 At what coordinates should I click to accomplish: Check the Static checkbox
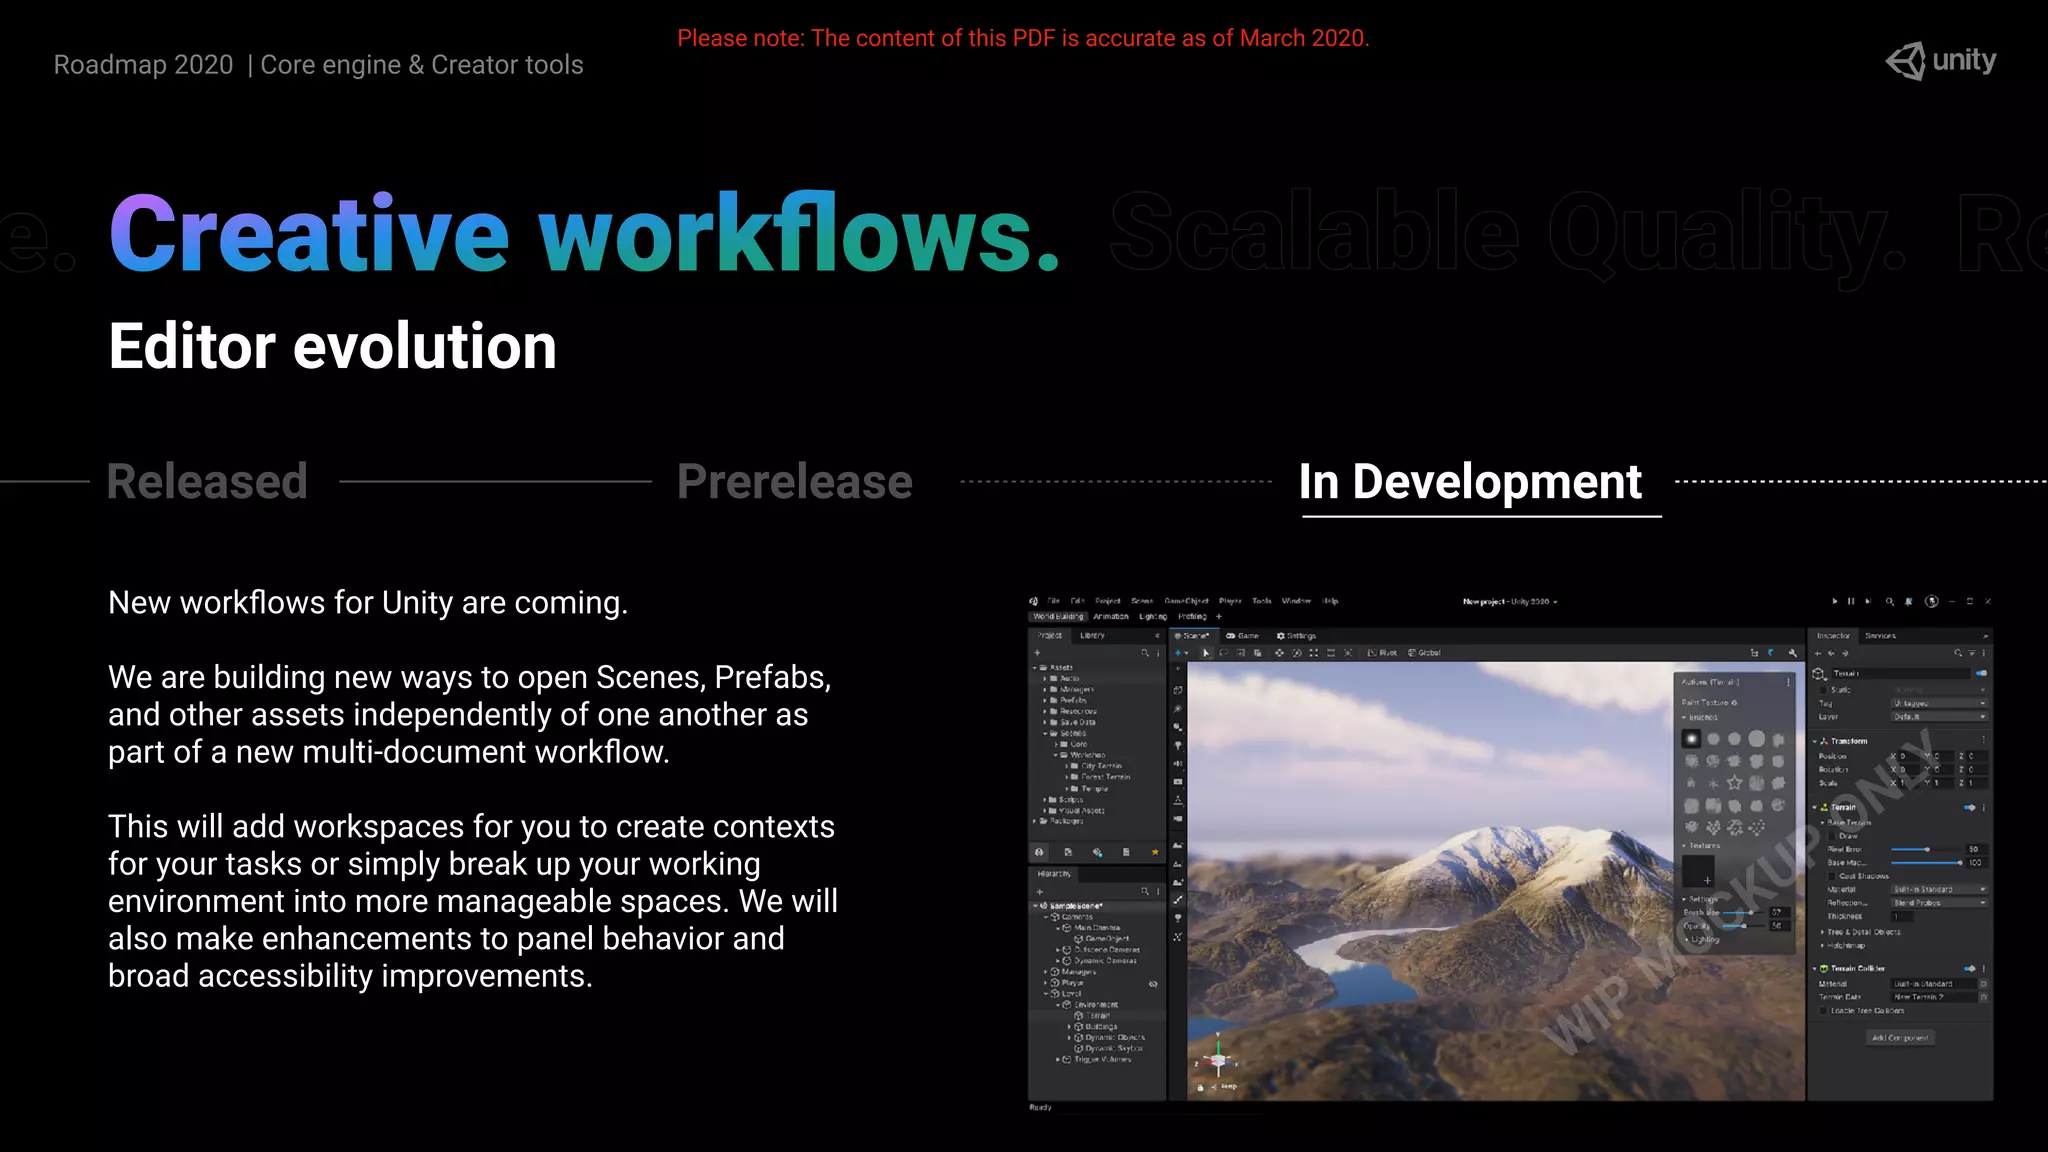[1822, 690]
